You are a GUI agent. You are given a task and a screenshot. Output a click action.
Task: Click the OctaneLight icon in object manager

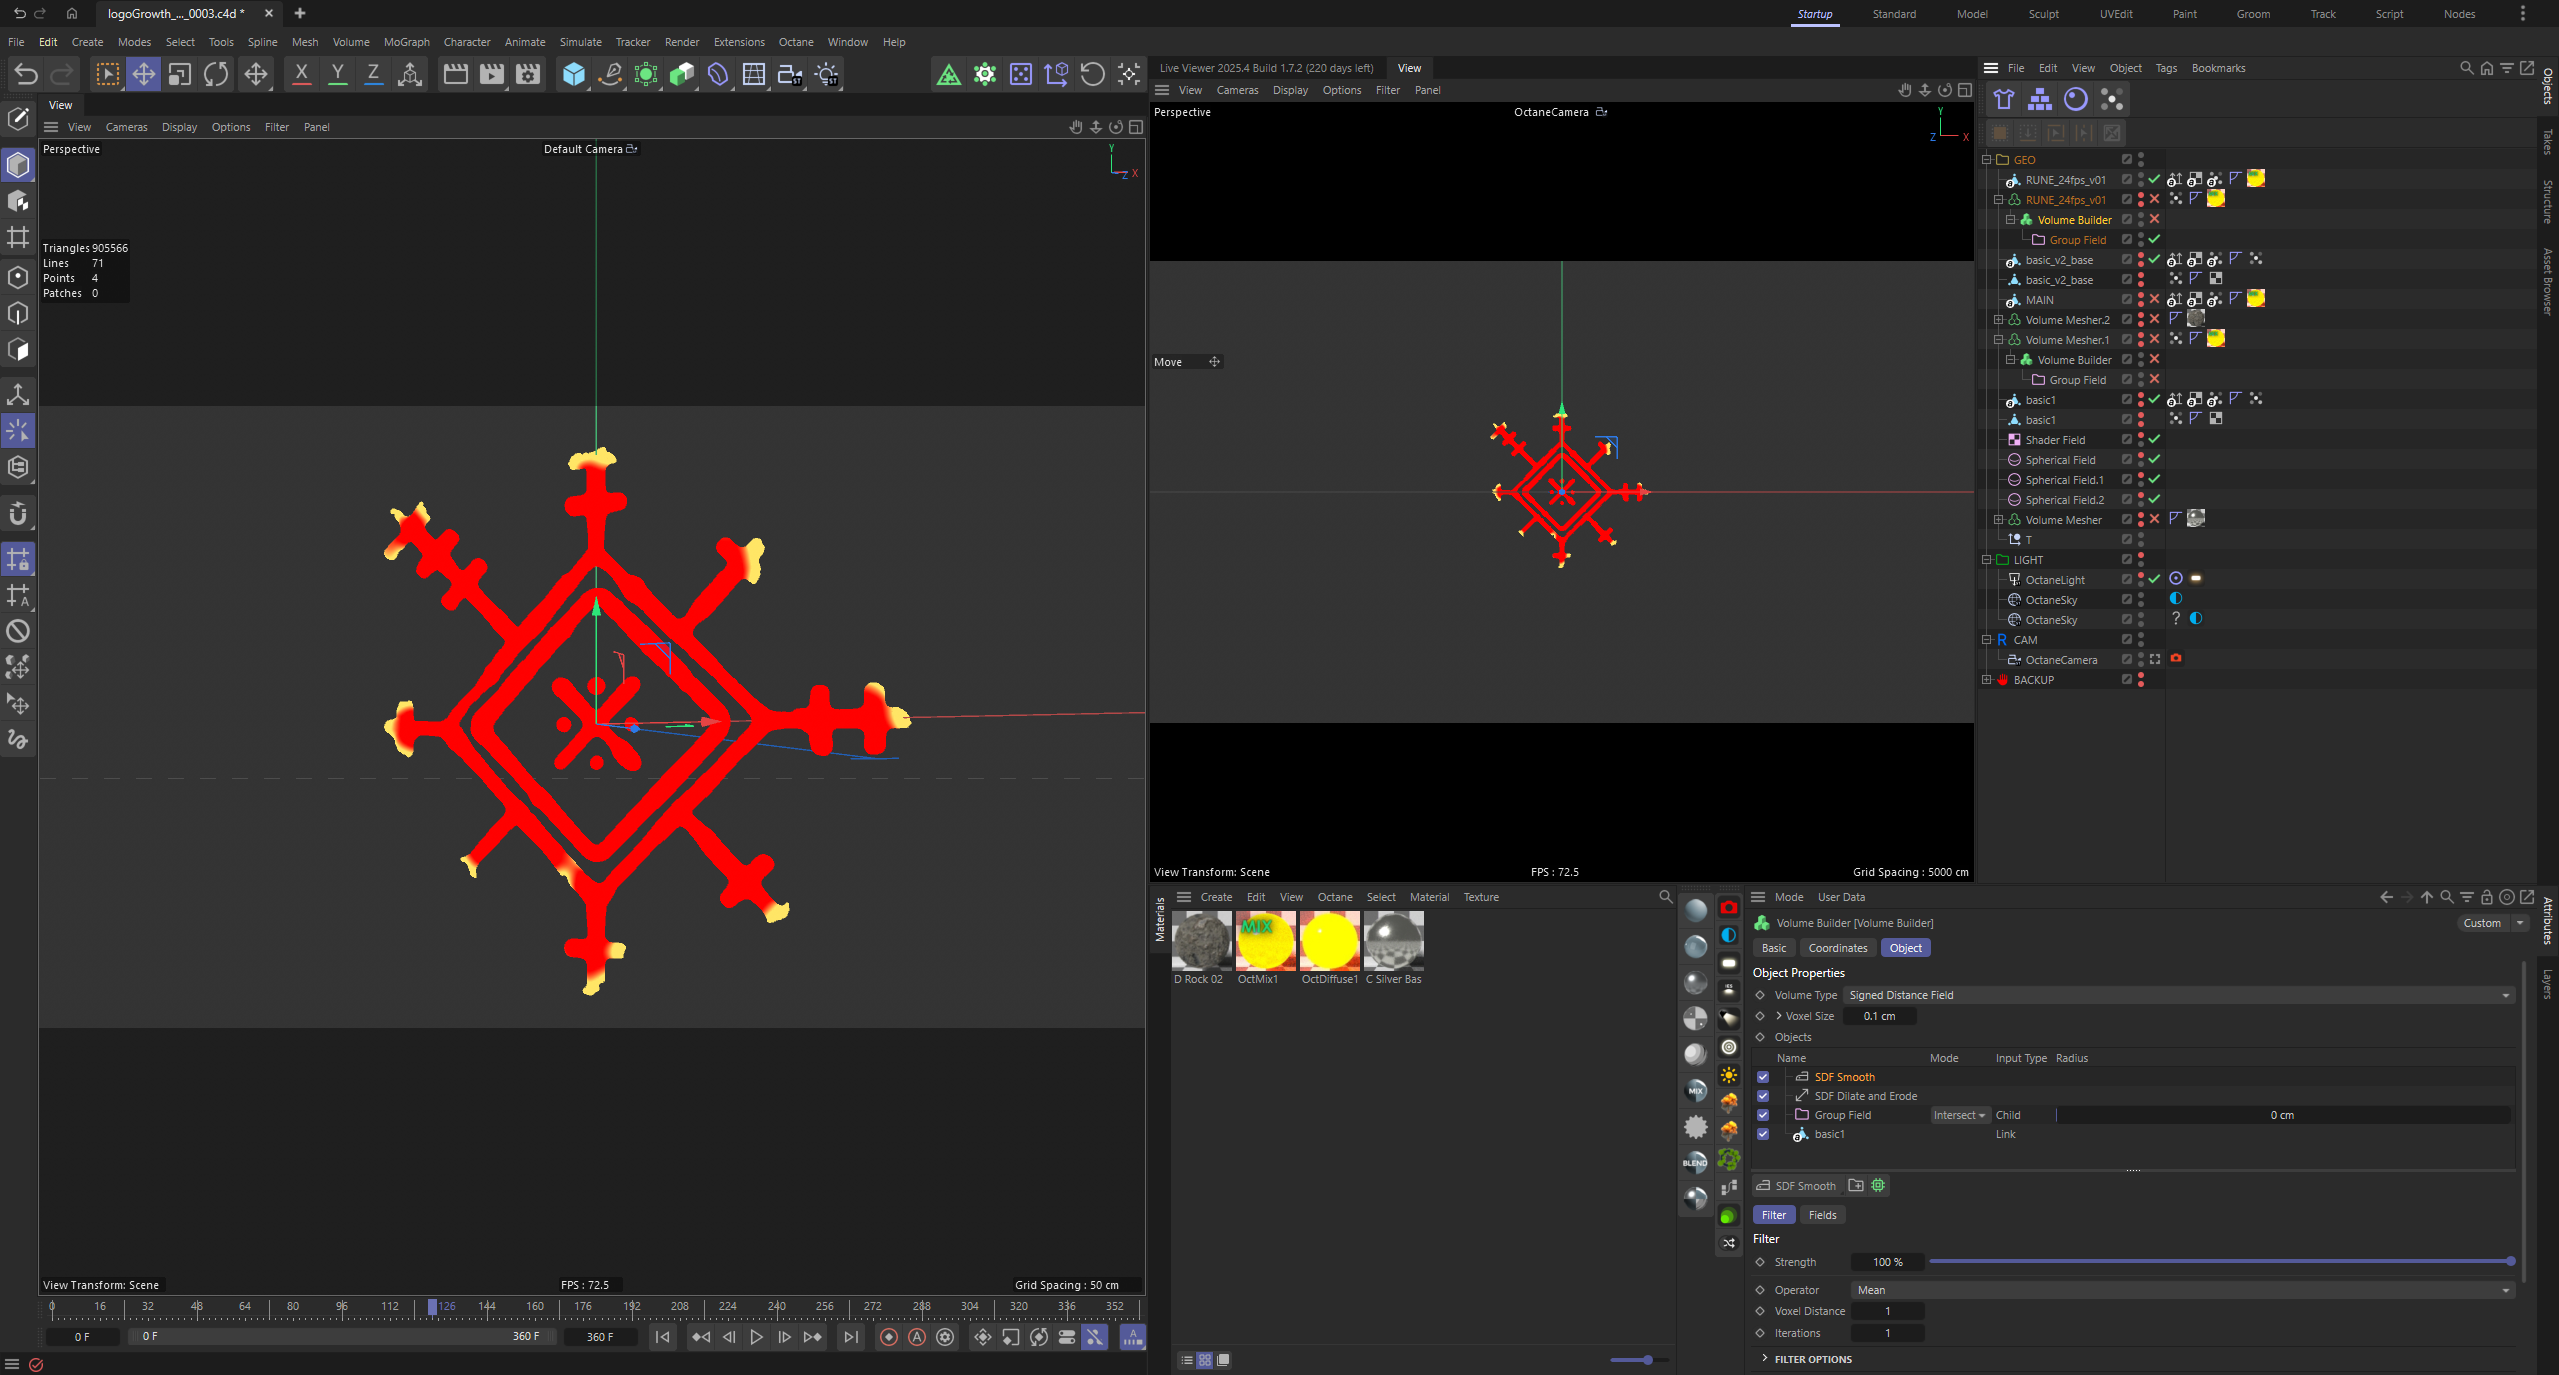2013,579
